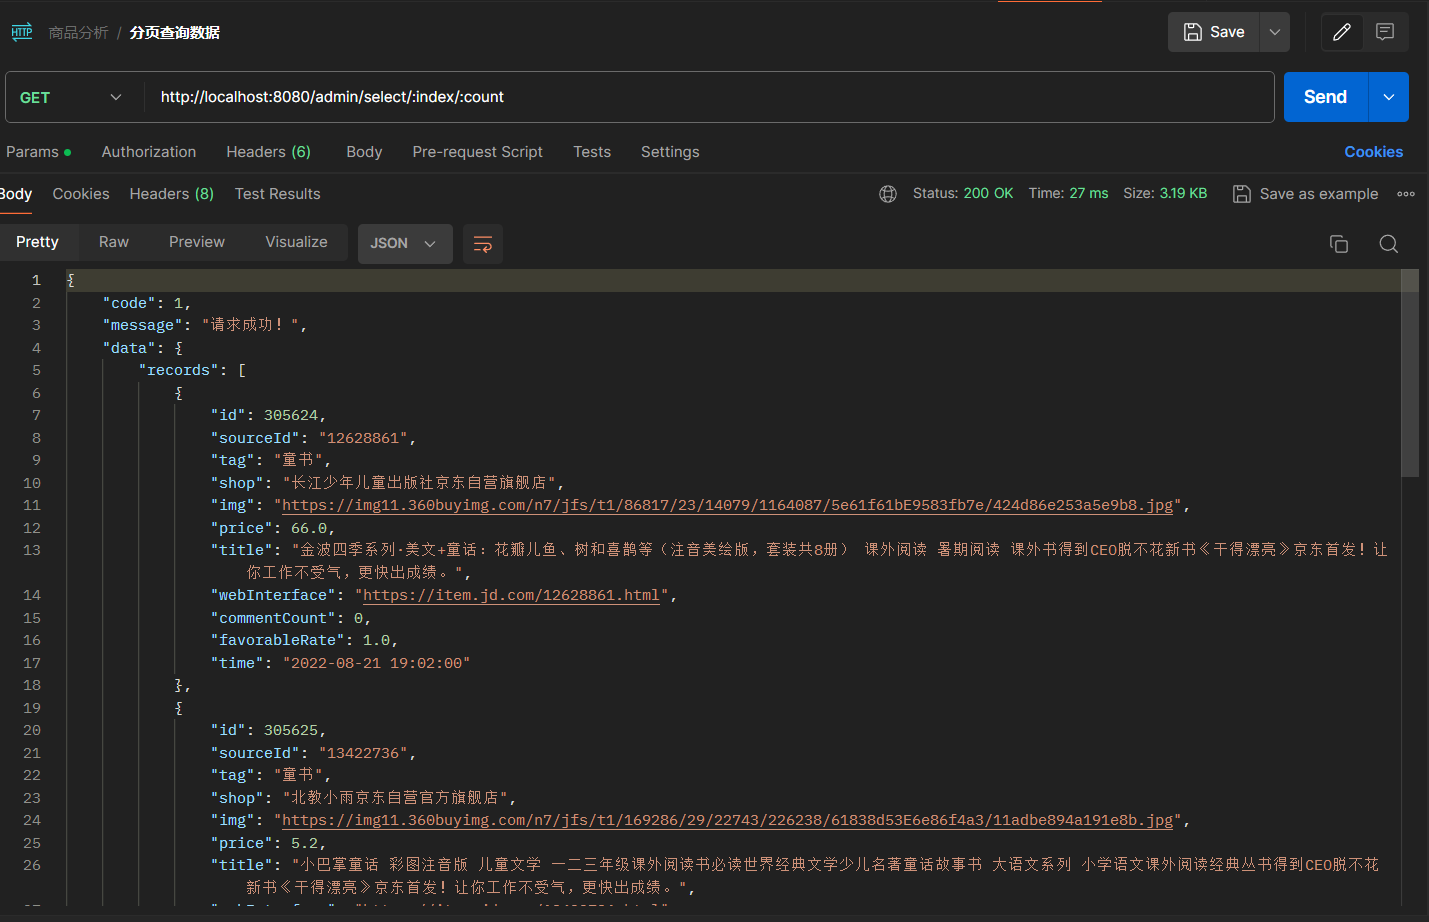Click the "id": 305624 line

point(268,415)
